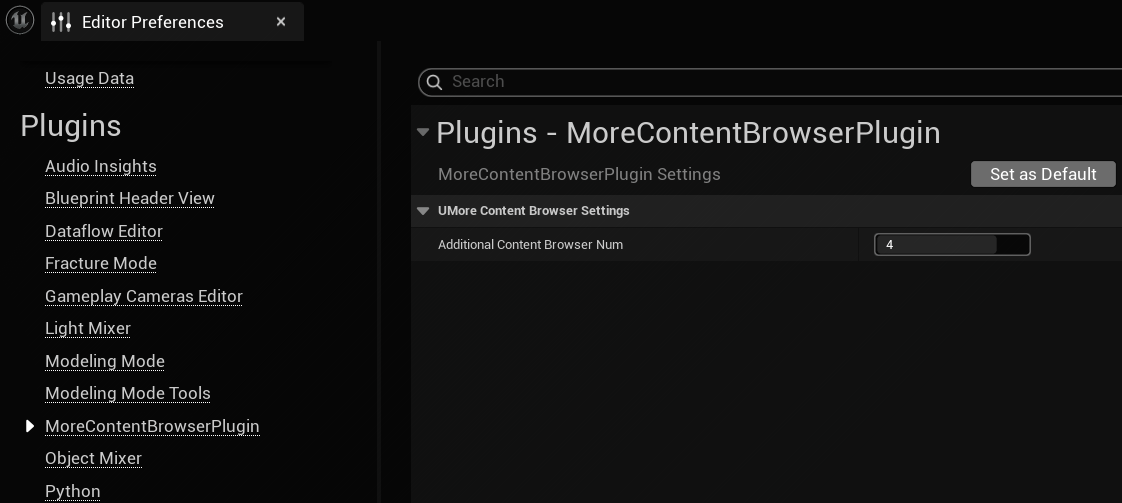Click the magnifier icon in search box
This screenshot has height=503, width=1122.
tap(434, 82)
